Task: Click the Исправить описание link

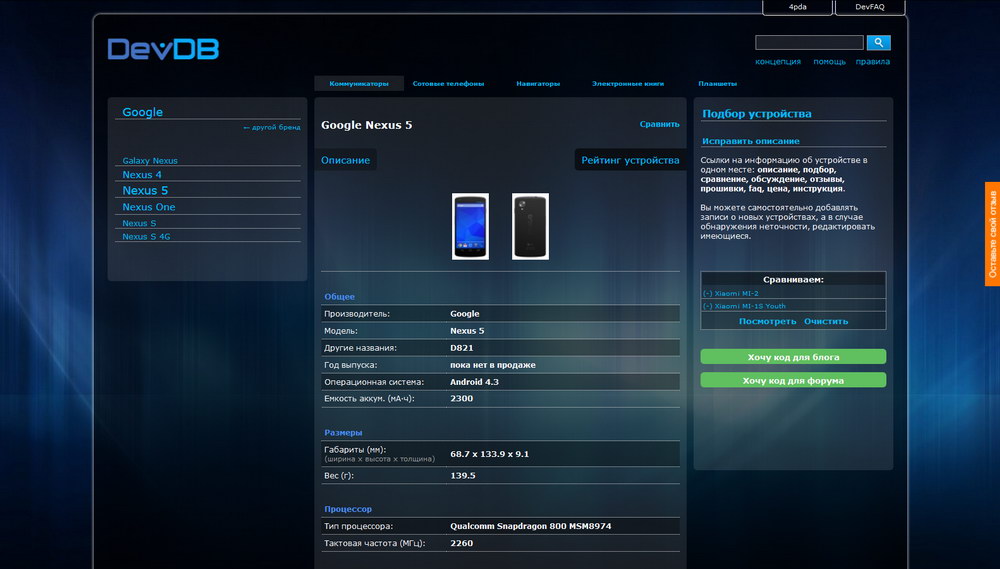Action: click(x=751, y=141)
